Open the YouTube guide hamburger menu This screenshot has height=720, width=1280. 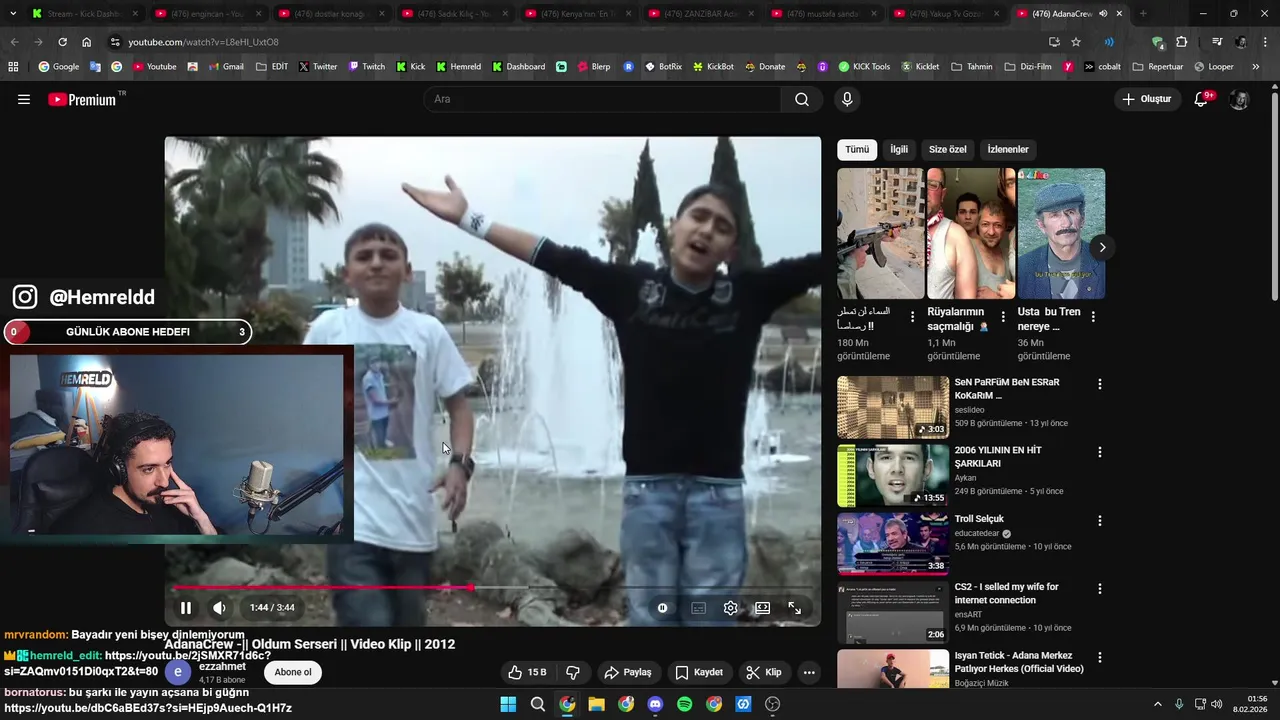(x=24, y=99)
